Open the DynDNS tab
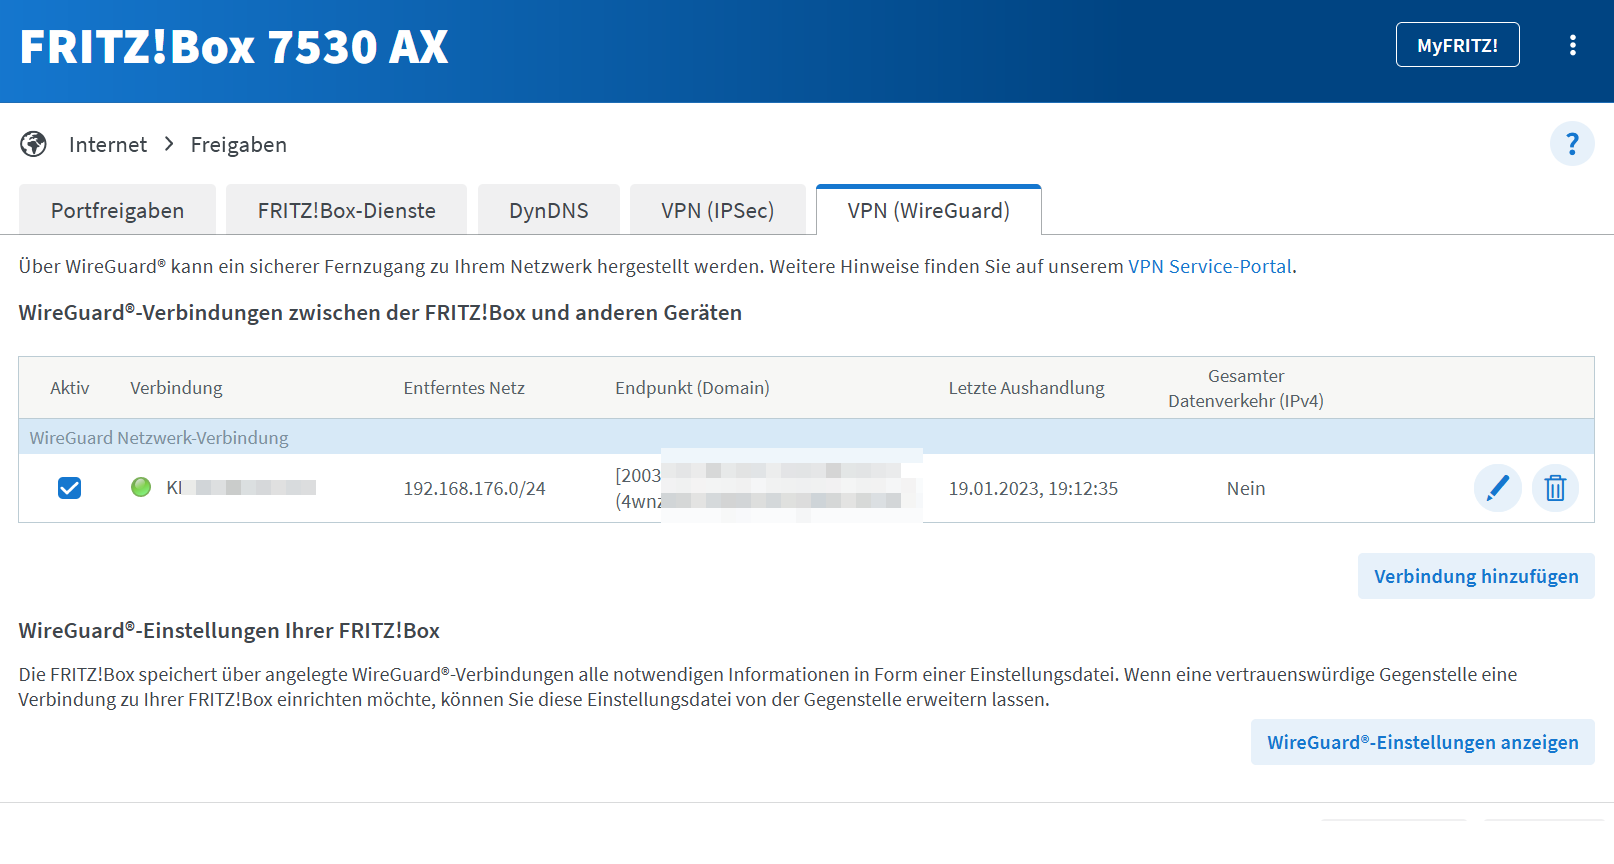 click(x=548, y=210)
